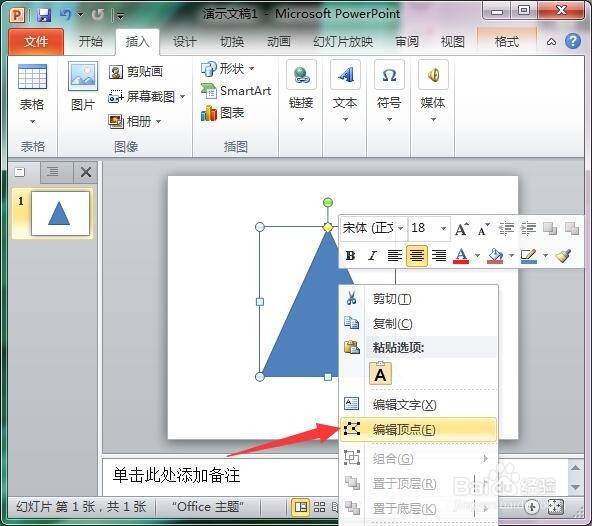The width and height of the screenshot is (592, 526).
Task: Switch to the 切换 ribbon tab
Action: 232,41
